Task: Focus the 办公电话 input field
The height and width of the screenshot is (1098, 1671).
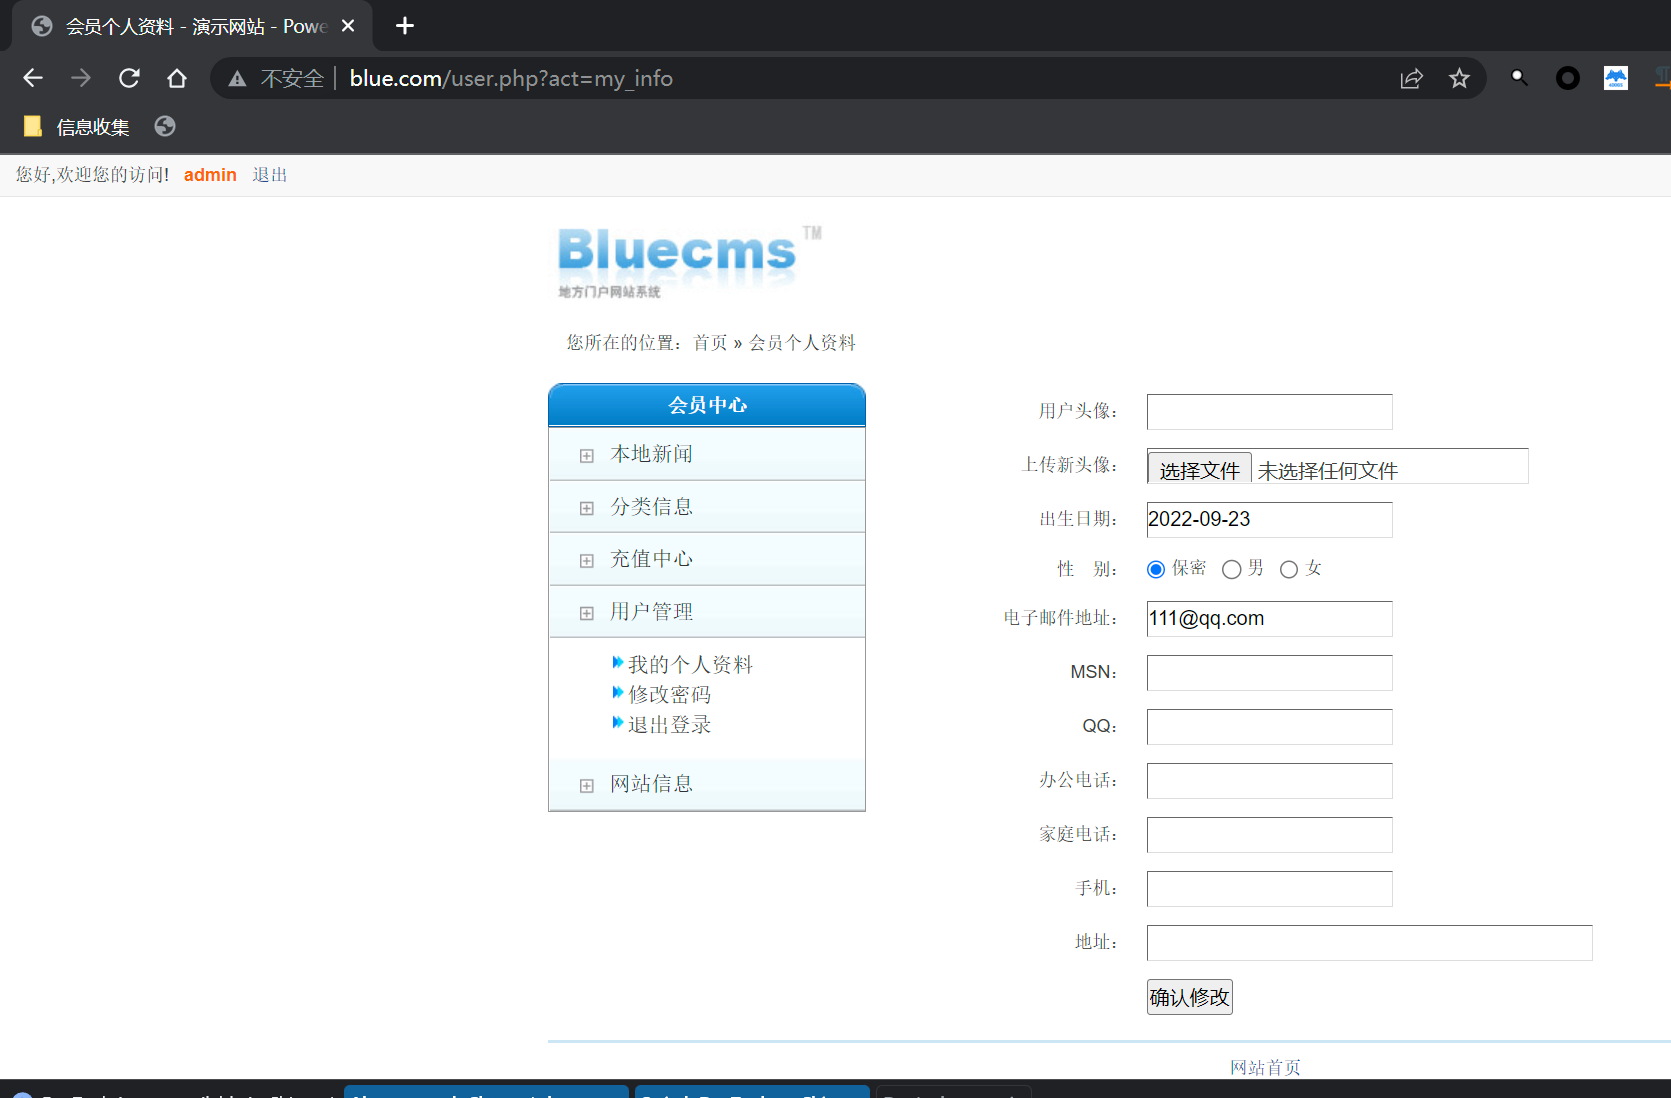Action: (1269, 781)
